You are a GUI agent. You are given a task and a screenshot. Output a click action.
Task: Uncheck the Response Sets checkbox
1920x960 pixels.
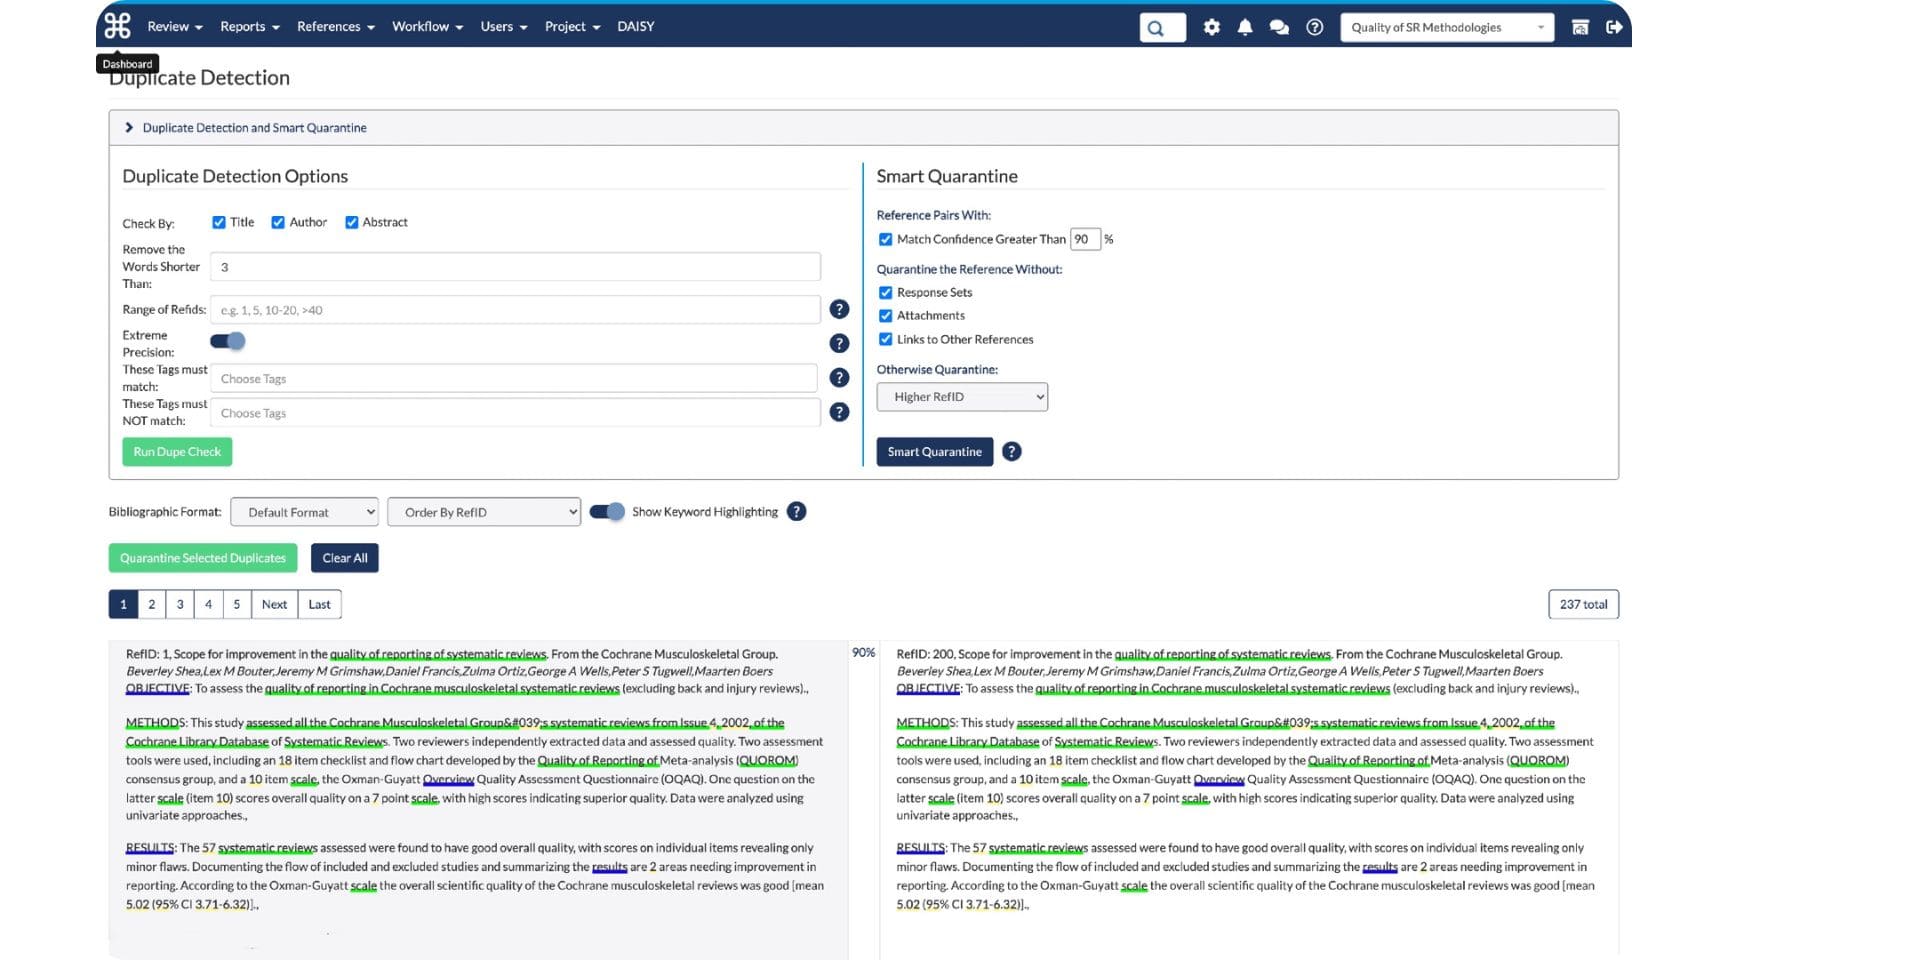(x=885, y=292)
